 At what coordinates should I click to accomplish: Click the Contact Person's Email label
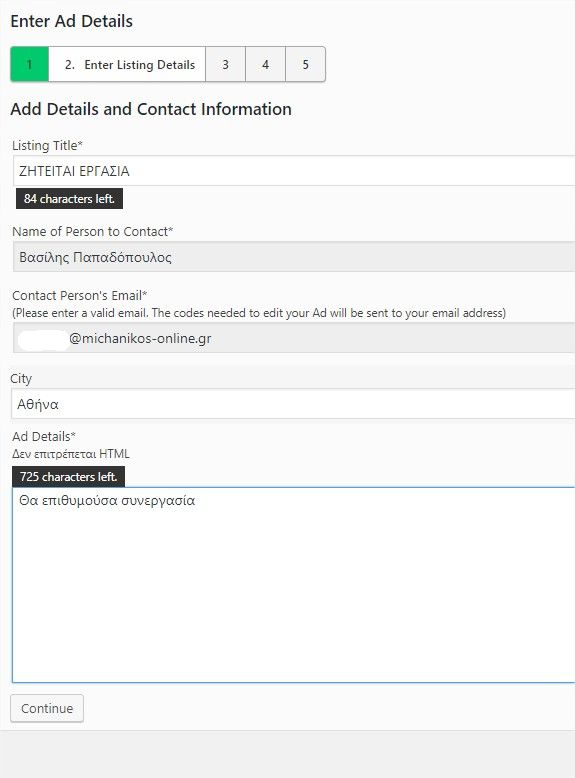click(79, 295)
